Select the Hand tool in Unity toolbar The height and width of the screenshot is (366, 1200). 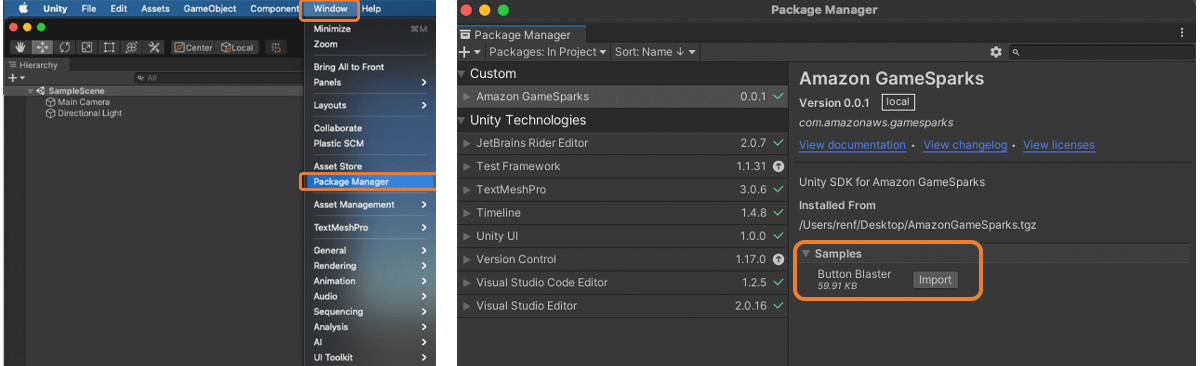pos(20,47)
